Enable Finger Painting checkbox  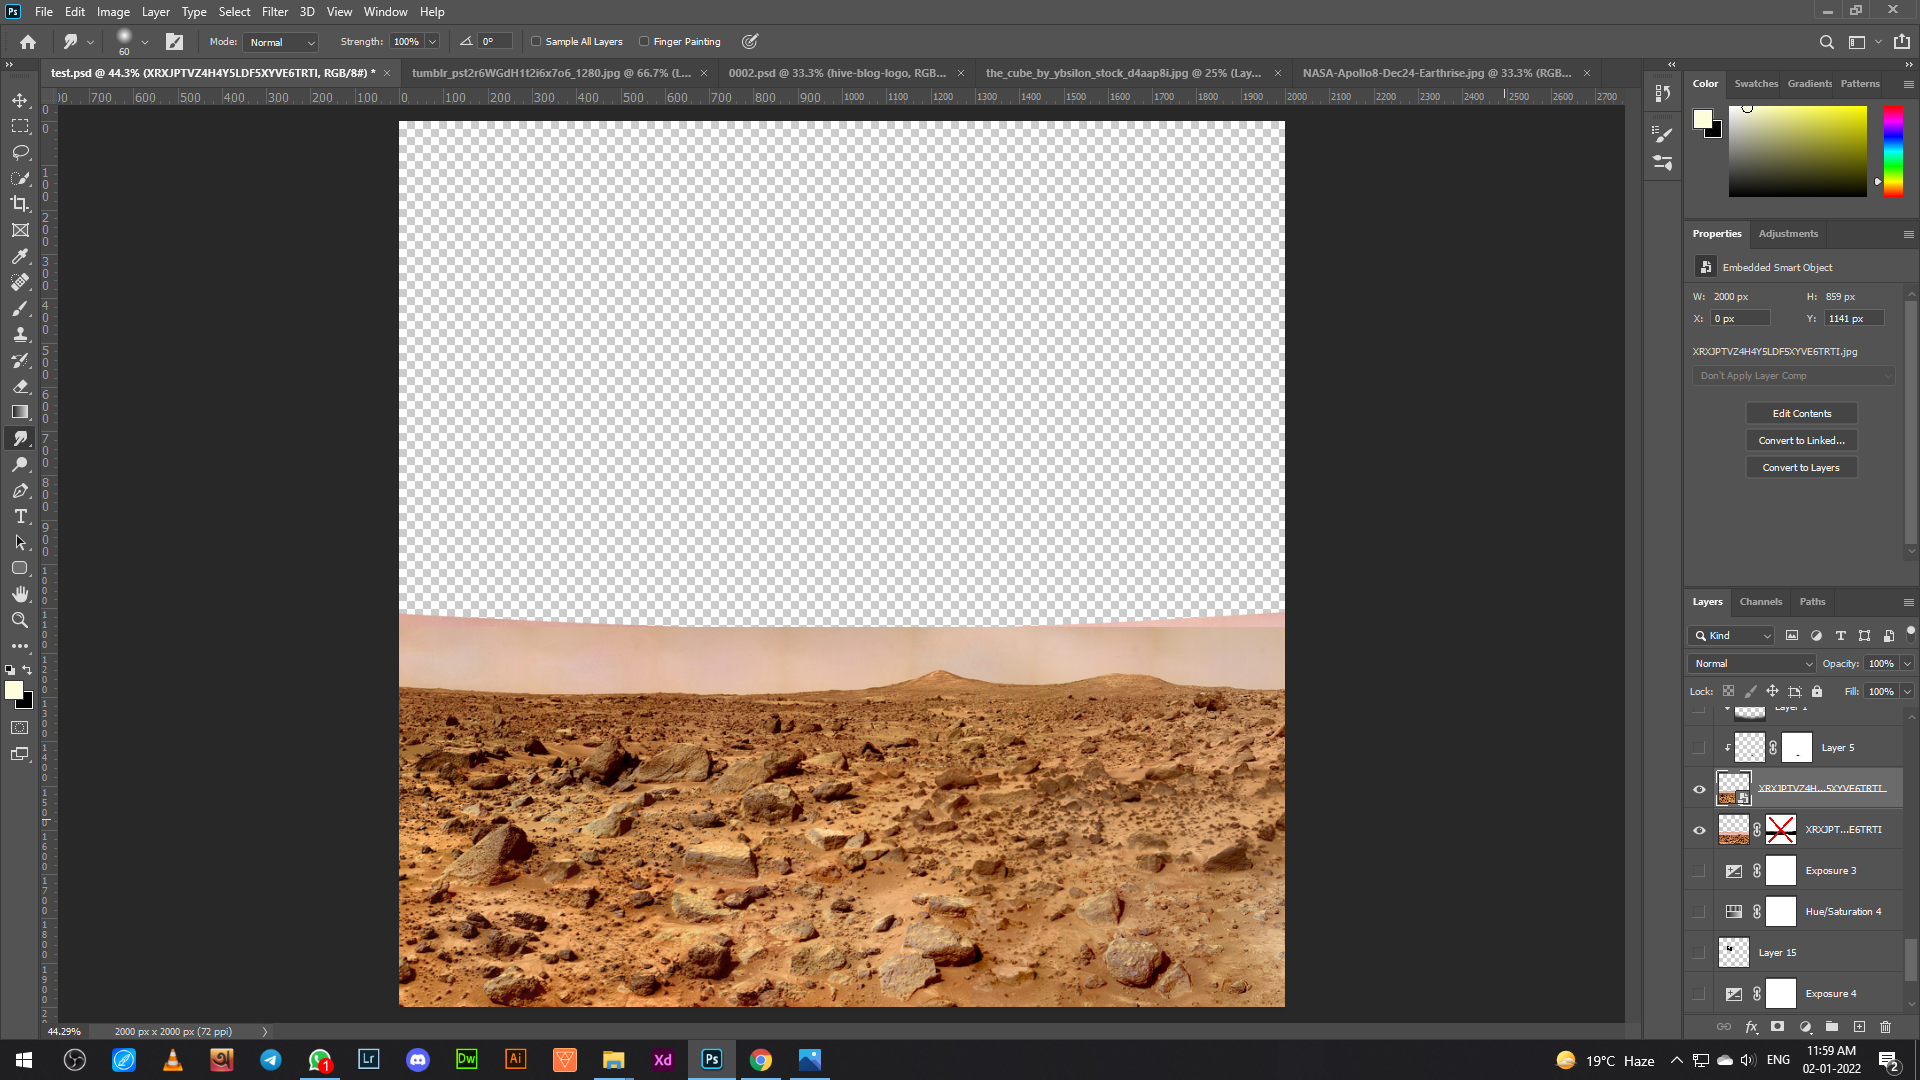click(644, 42)
